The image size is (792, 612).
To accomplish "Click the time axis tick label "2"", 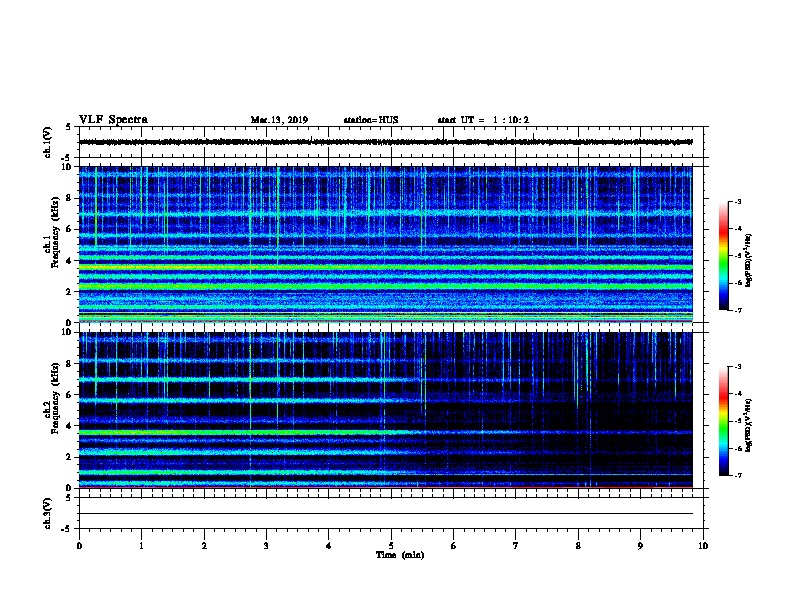I will coord(204,546).
